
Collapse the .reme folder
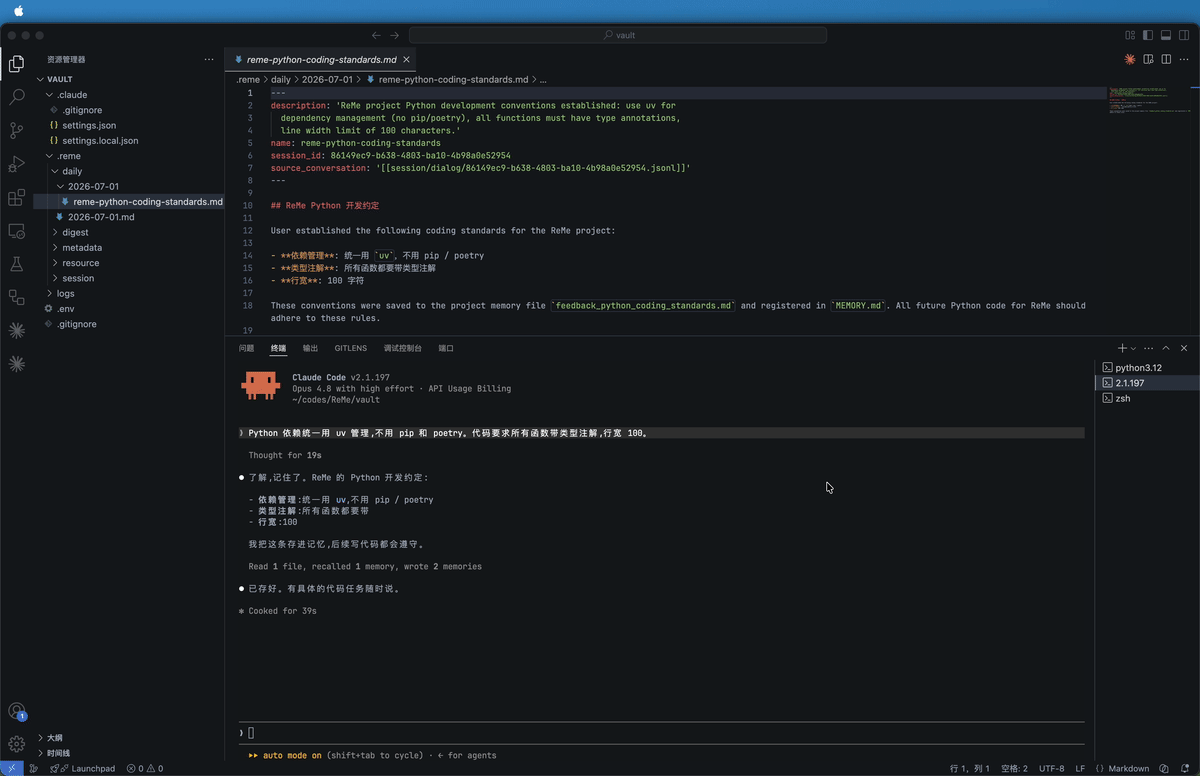pos(69,156)
